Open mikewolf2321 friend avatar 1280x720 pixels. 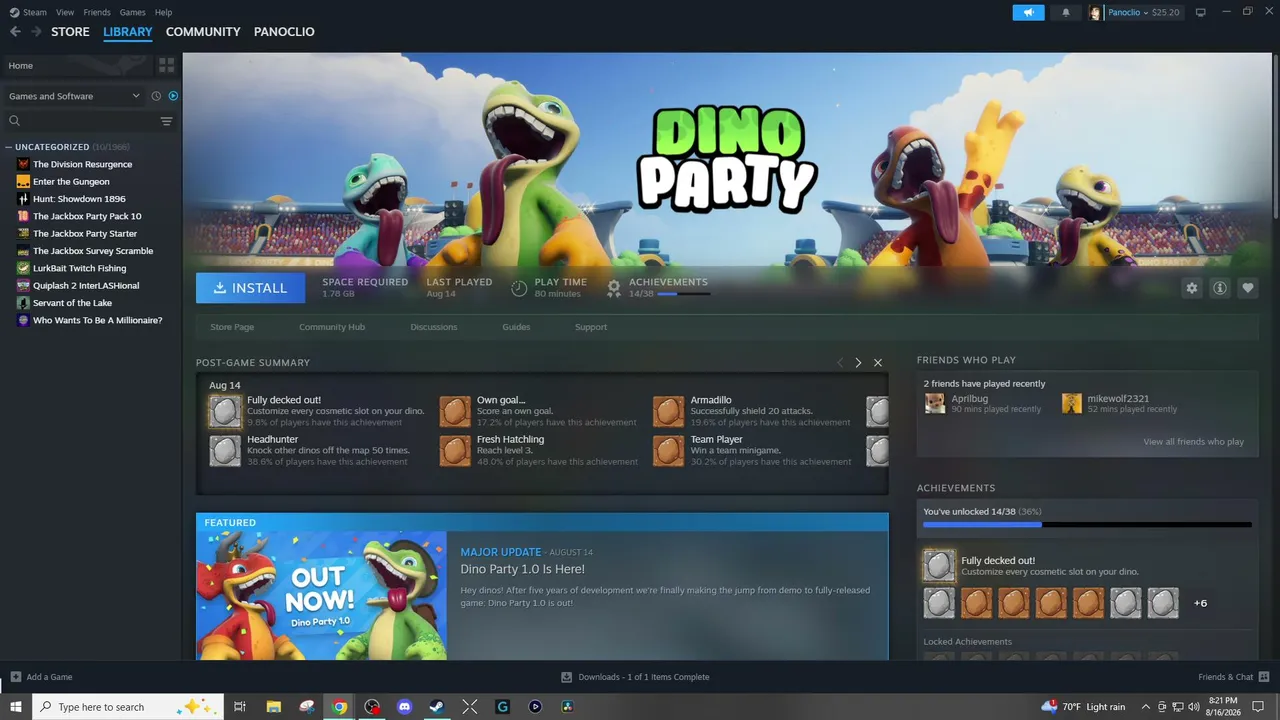pos(1072,403)
